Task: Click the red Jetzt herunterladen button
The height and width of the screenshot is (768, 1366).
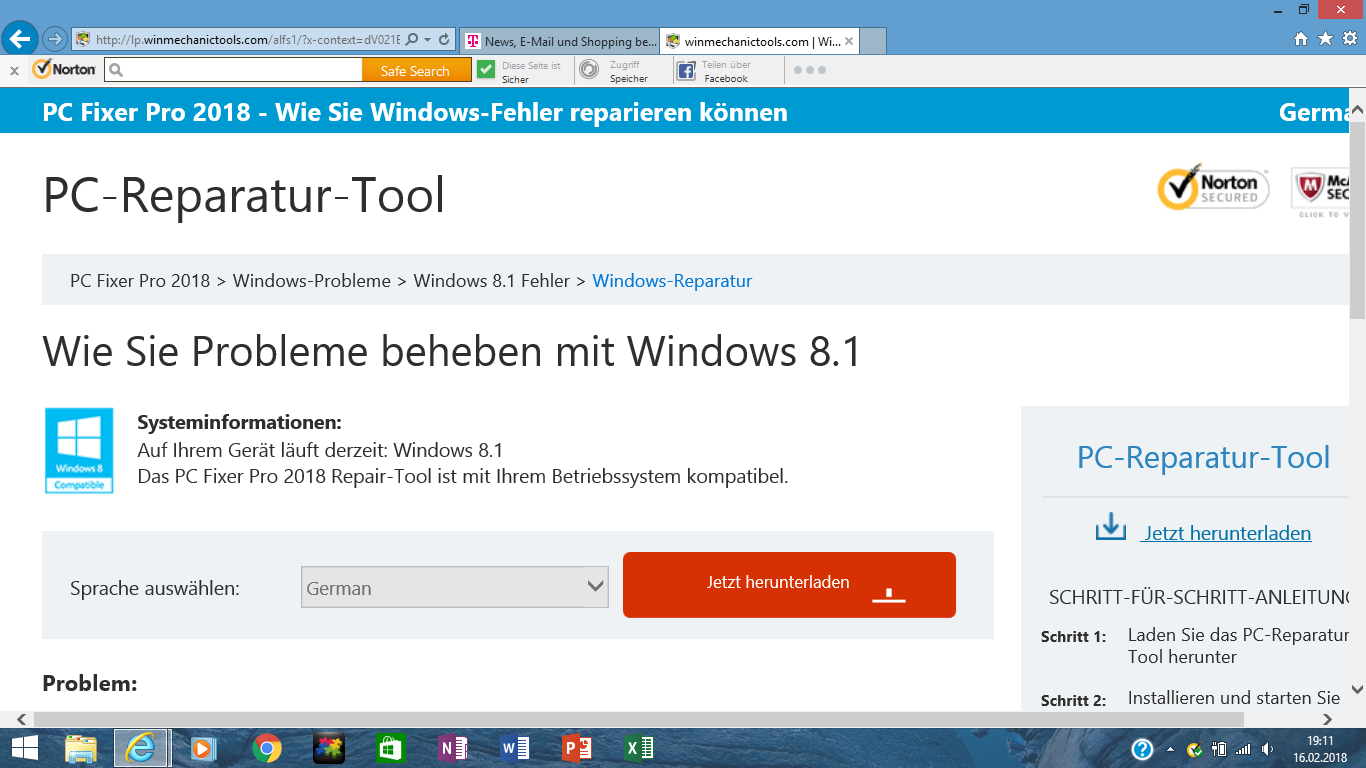Action: (x=789, y=585)
